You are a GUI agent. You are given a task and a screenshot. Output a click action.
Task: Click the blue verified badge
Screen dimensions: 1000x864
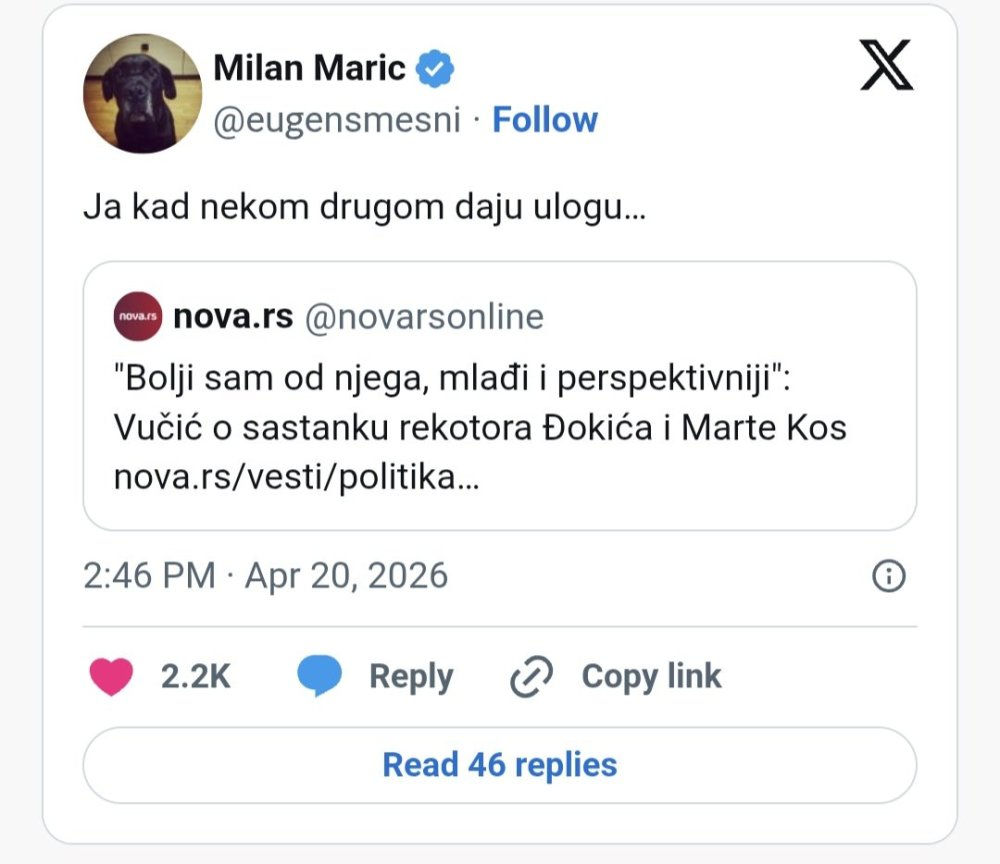click(x=435, y=68)
